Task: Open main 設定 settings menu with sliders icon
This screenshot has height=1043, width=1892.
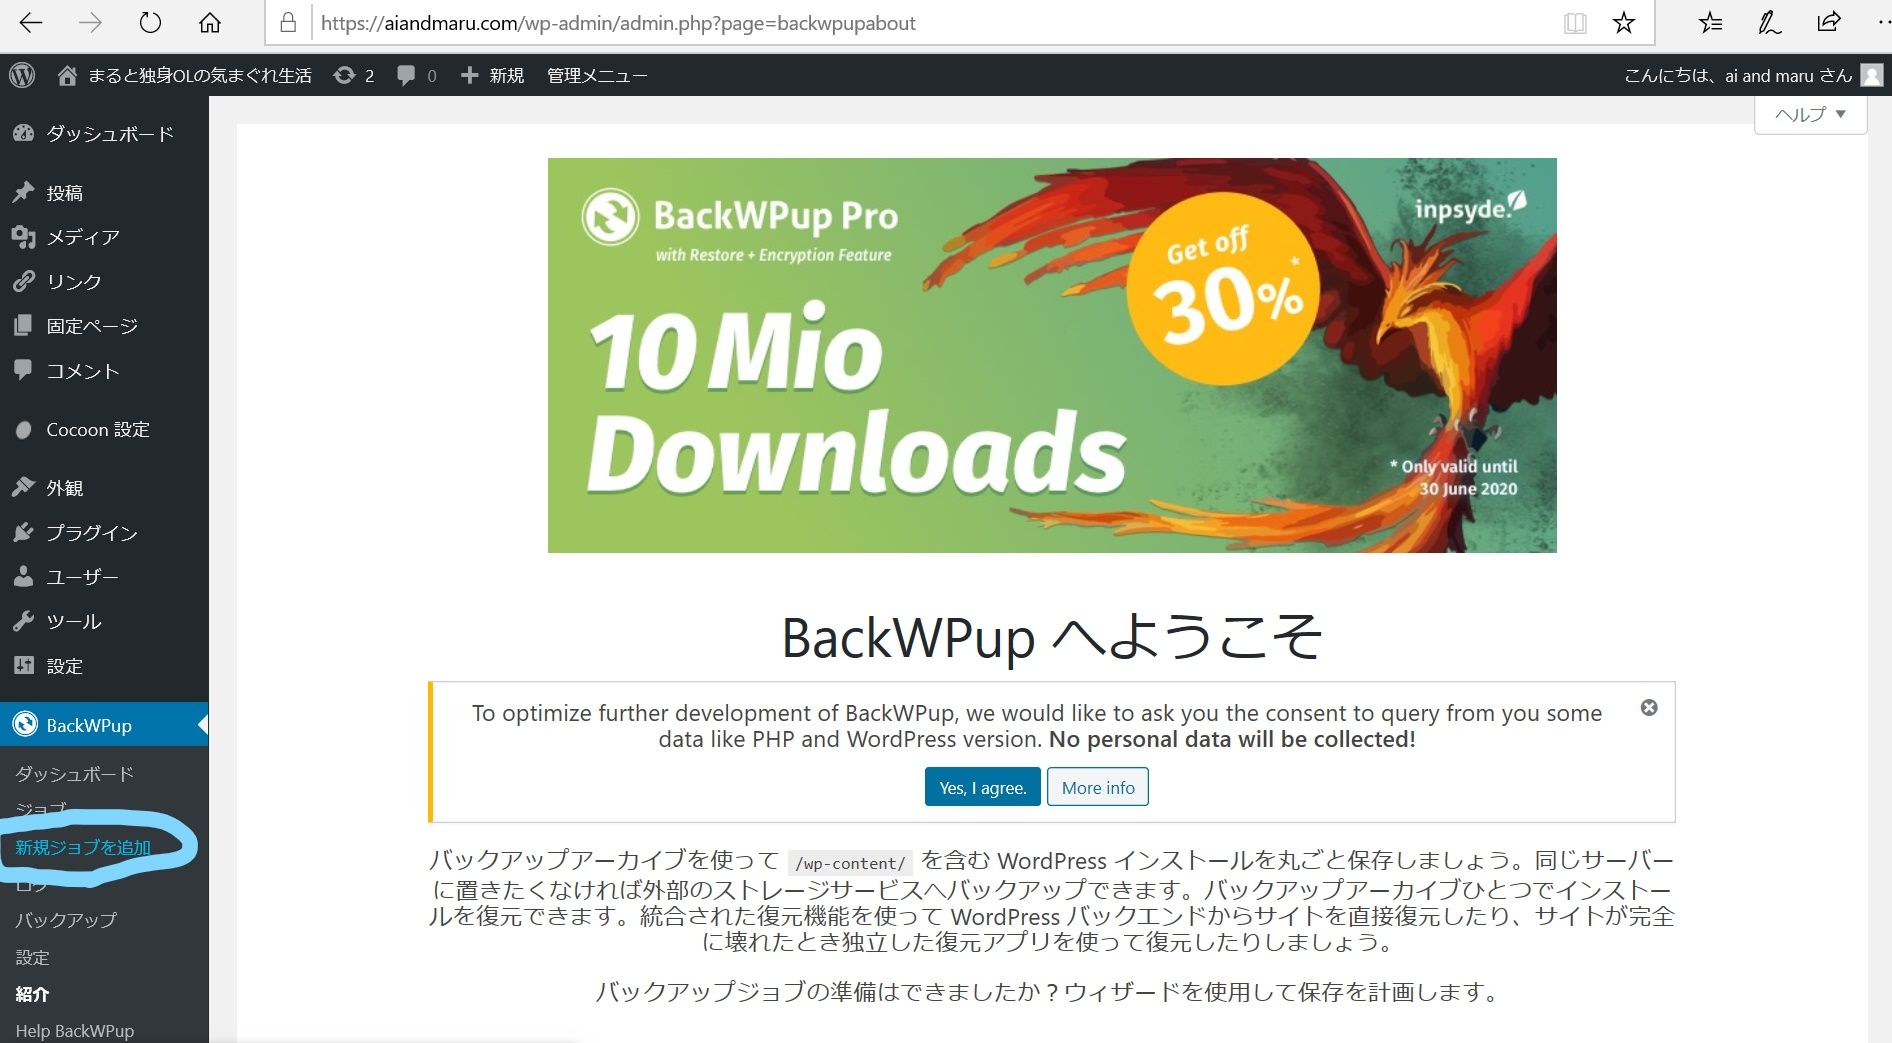Action: pyautogui.click(x=104, y=666)
